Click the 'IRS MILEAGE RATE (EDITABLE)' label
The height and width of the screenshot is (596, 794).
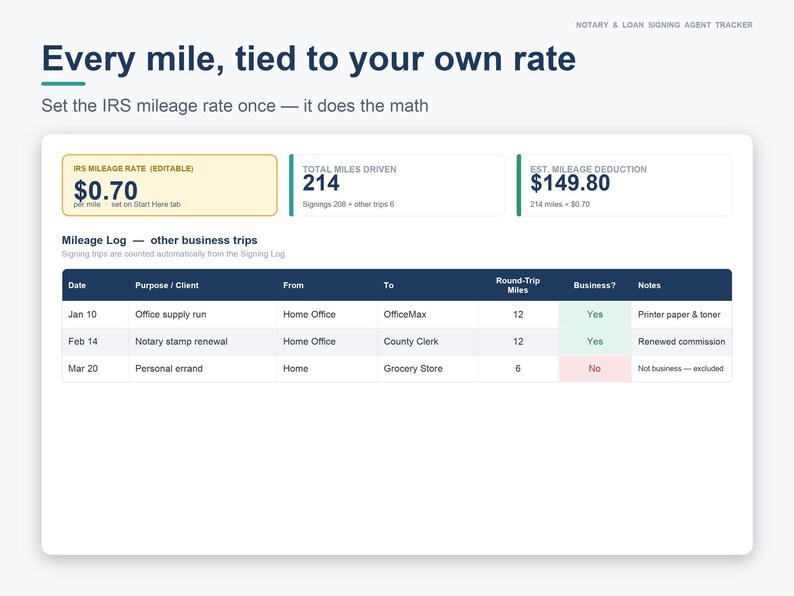point(133,169)
